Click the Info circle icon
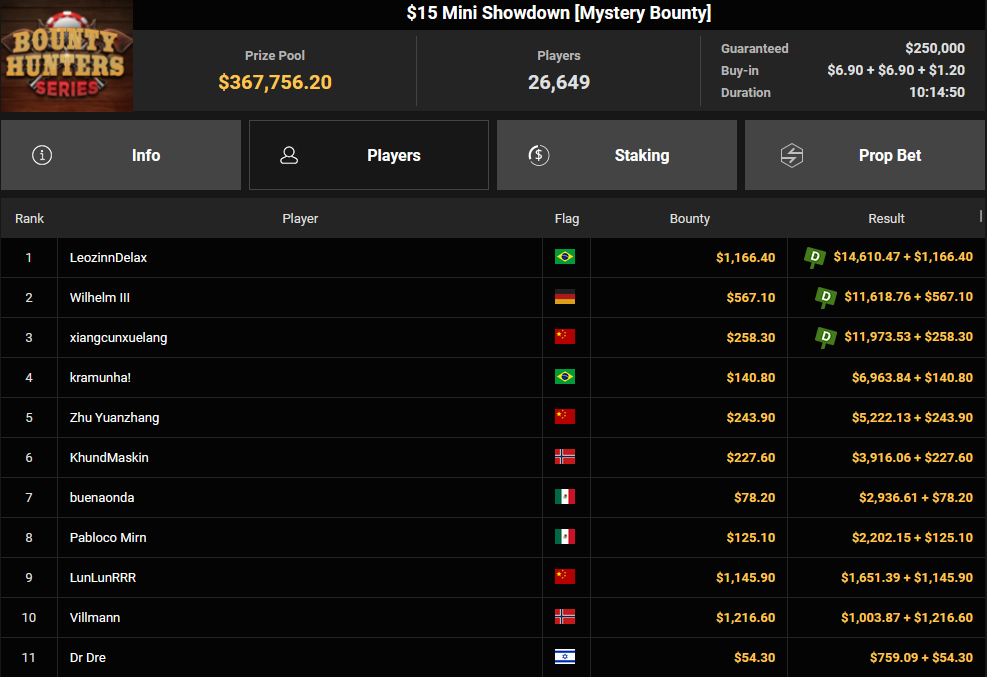This screenshot has width=987, height=677. 42,155
